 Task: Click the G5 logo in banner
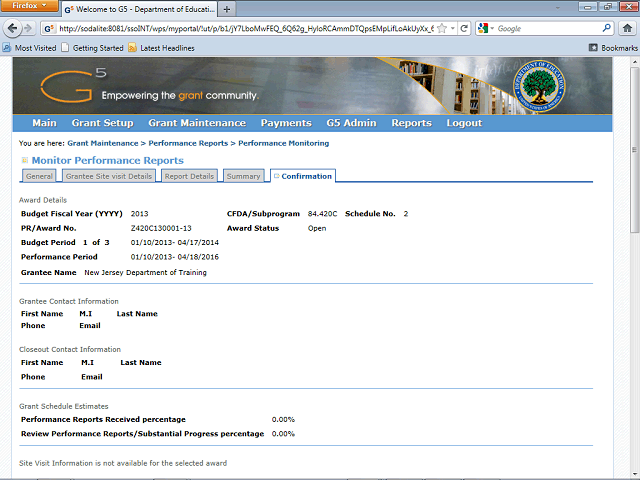point(73,85)
